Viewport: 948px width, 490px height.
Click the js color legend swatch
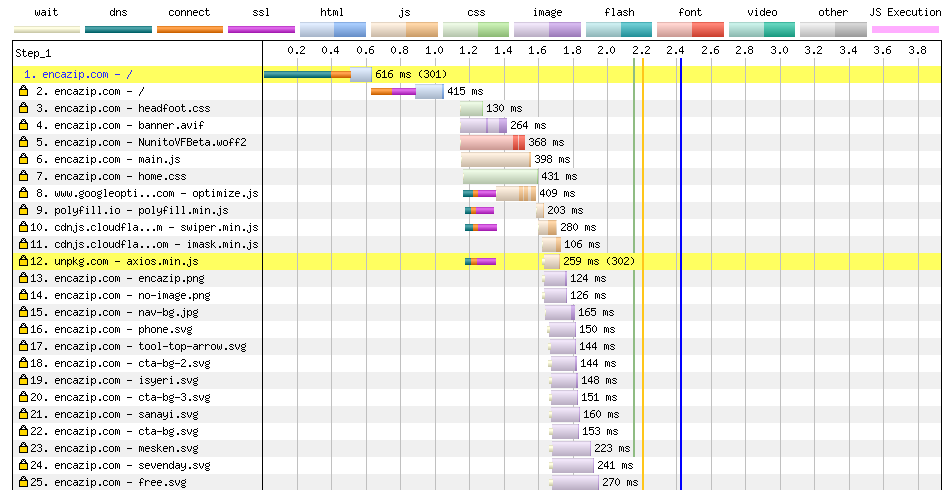pyautogui.click(x=404, y=30)
